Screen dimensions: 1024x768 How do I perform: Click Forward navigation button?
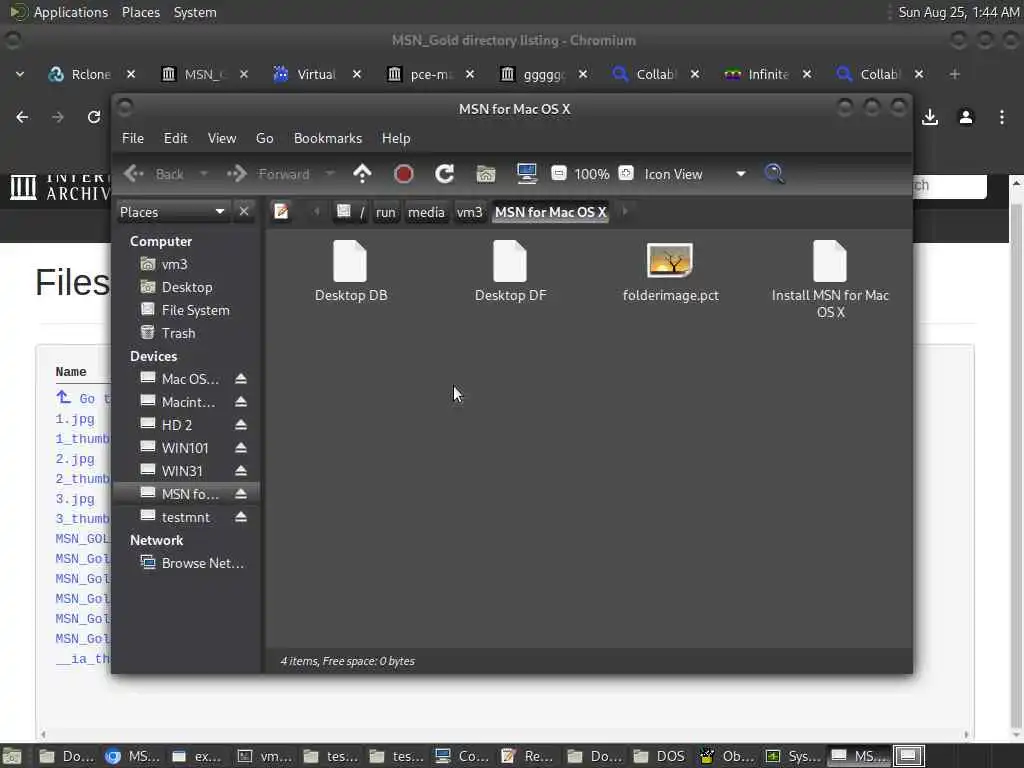268,174
